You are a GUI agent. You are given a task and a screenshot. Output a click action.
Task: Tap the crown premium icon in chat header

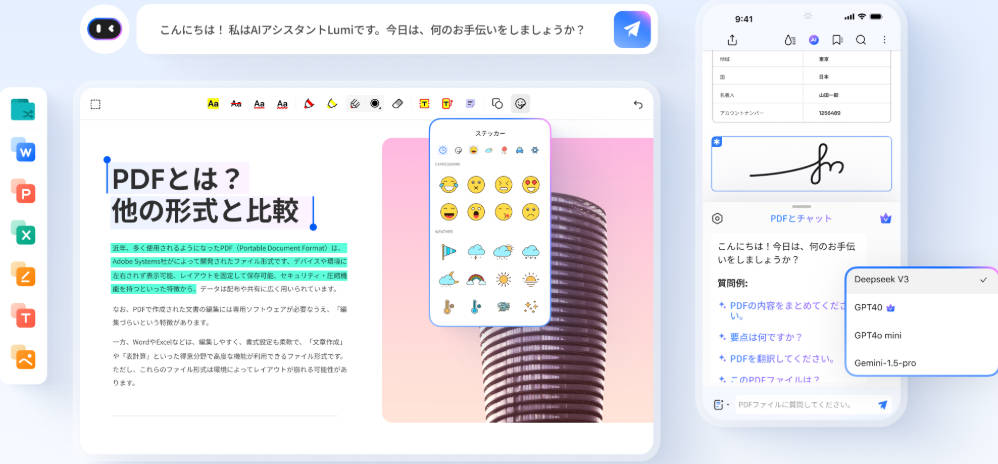point(885,218)
